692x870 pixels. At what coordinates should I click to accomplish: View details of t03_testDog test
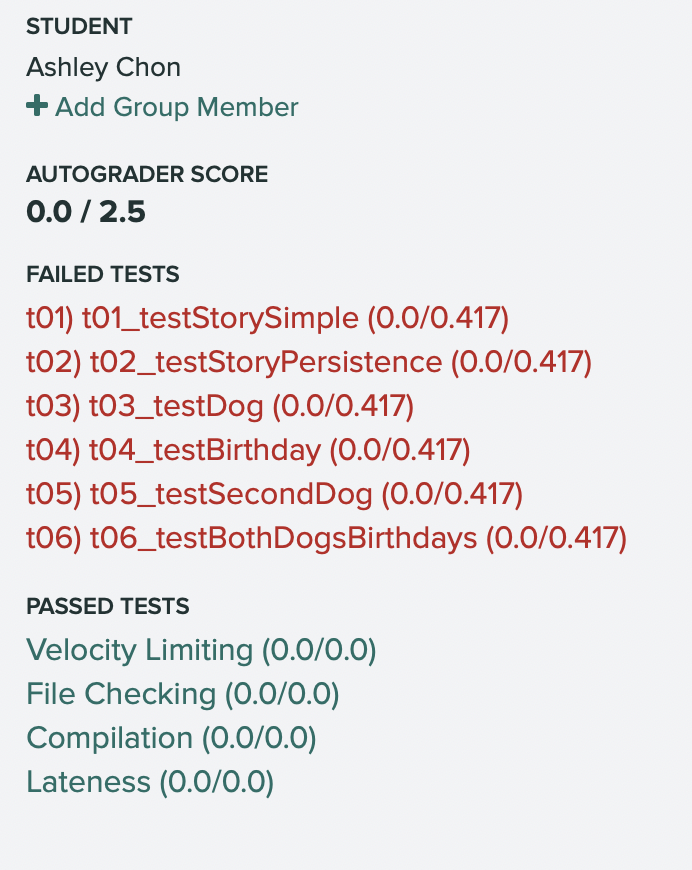[219, 406]
